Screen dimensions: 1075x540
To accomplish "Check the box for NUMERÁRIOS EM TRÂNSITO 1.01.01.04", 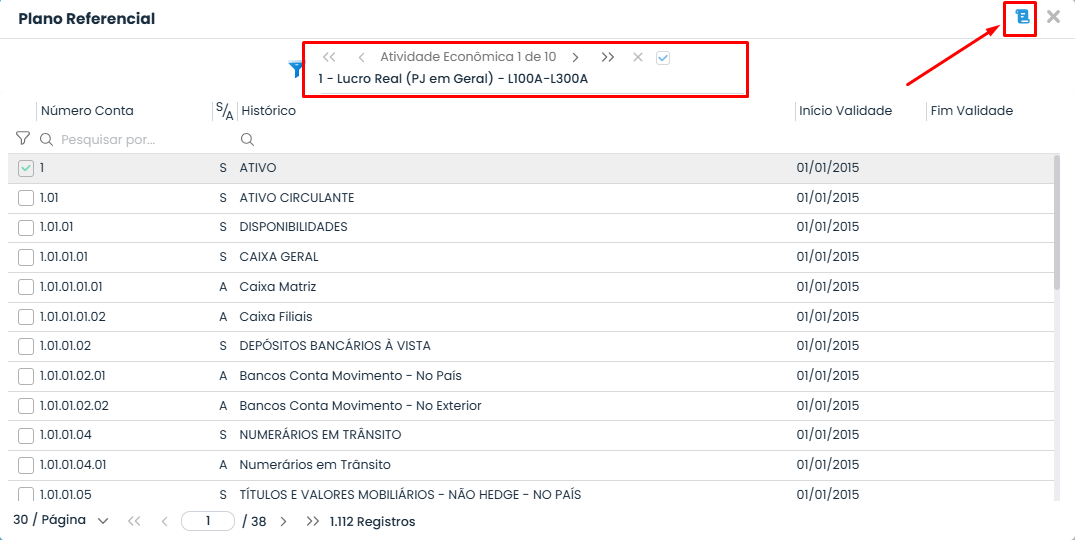I will click(25, 435).
